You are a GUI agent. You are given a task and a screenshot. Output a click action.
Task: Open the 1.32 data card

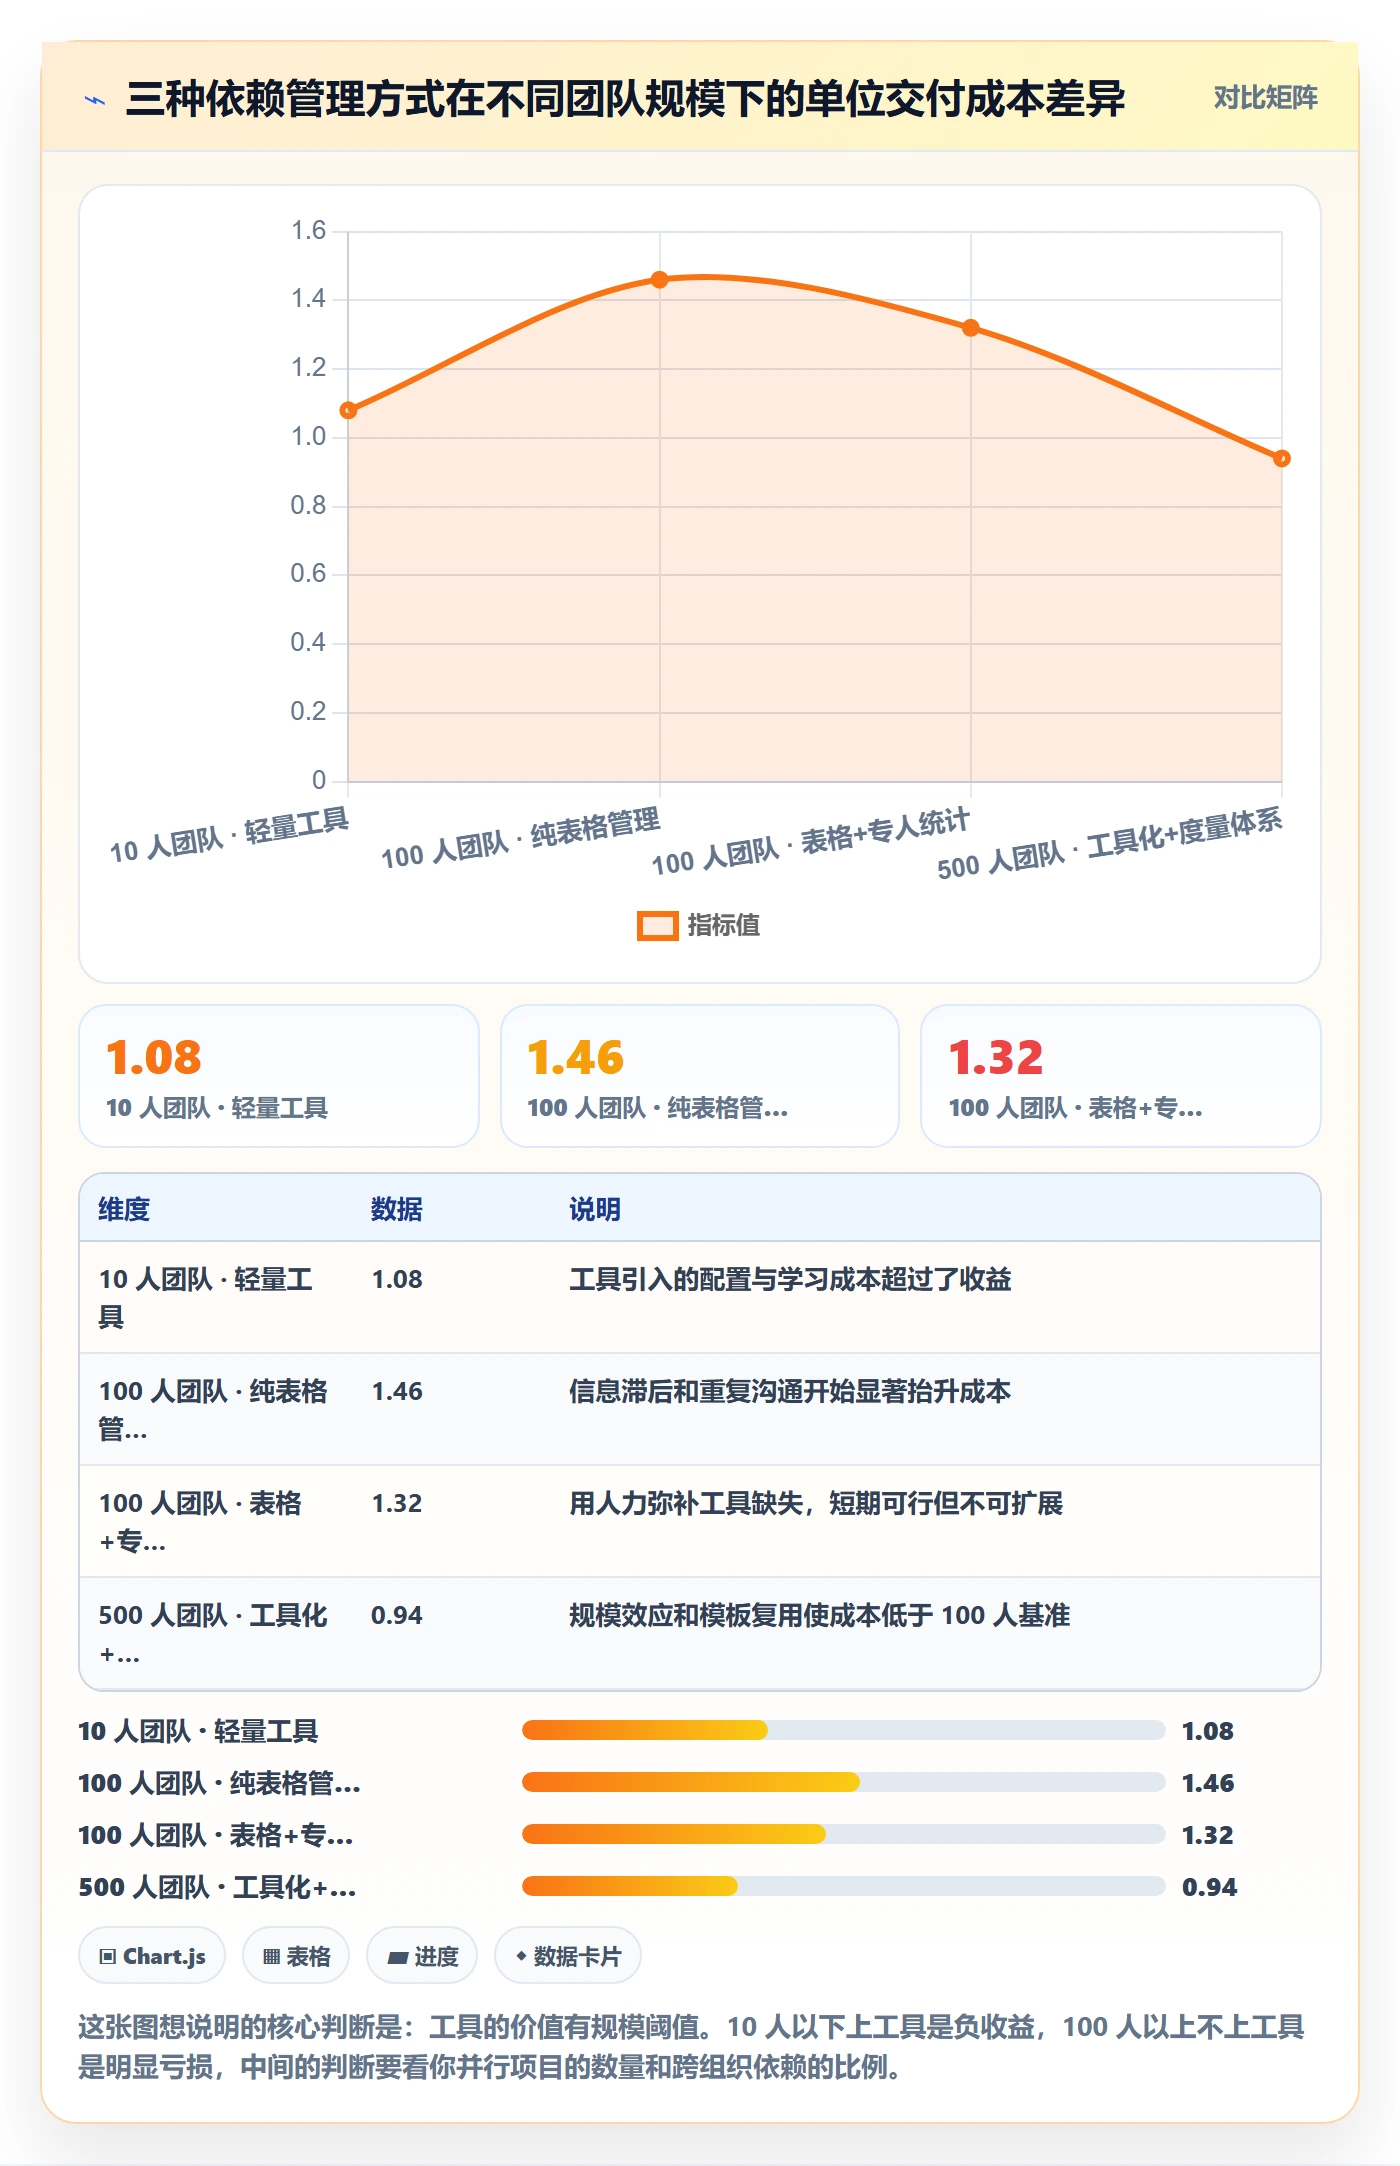(1120, 1076)
